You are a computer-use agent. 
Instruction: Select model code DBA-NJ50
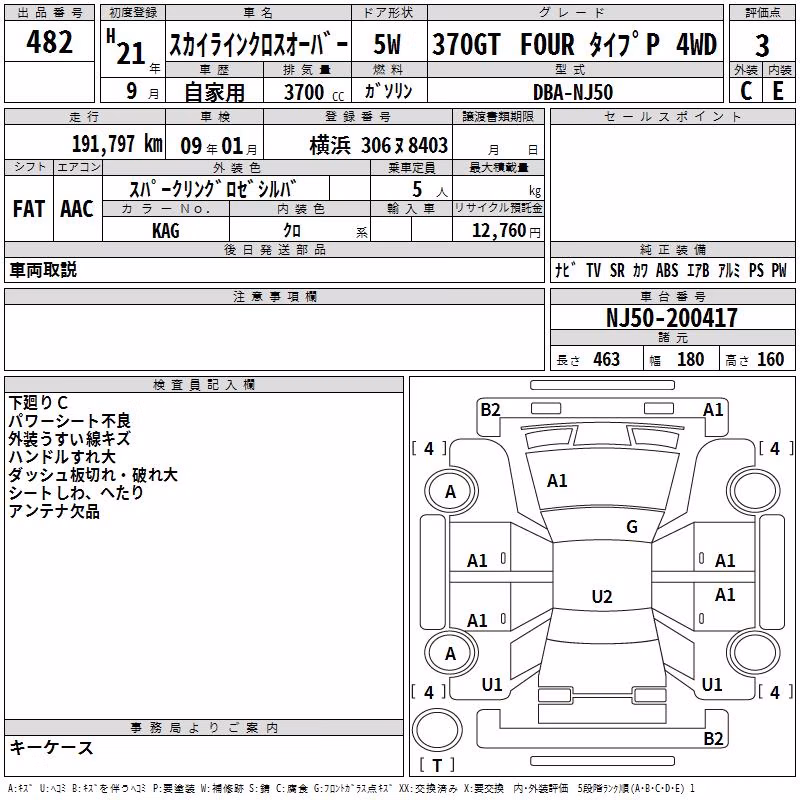coord(573,92)
